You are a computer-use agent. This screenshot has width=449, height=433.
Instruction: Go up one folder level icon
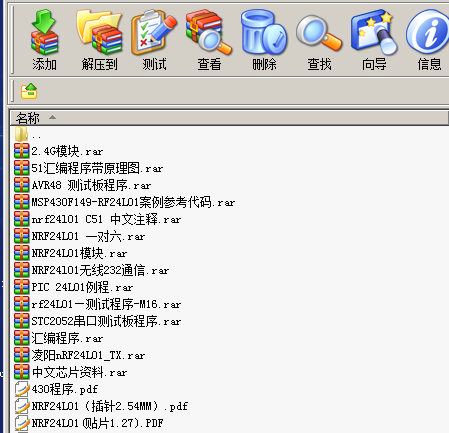coord(29,91)
